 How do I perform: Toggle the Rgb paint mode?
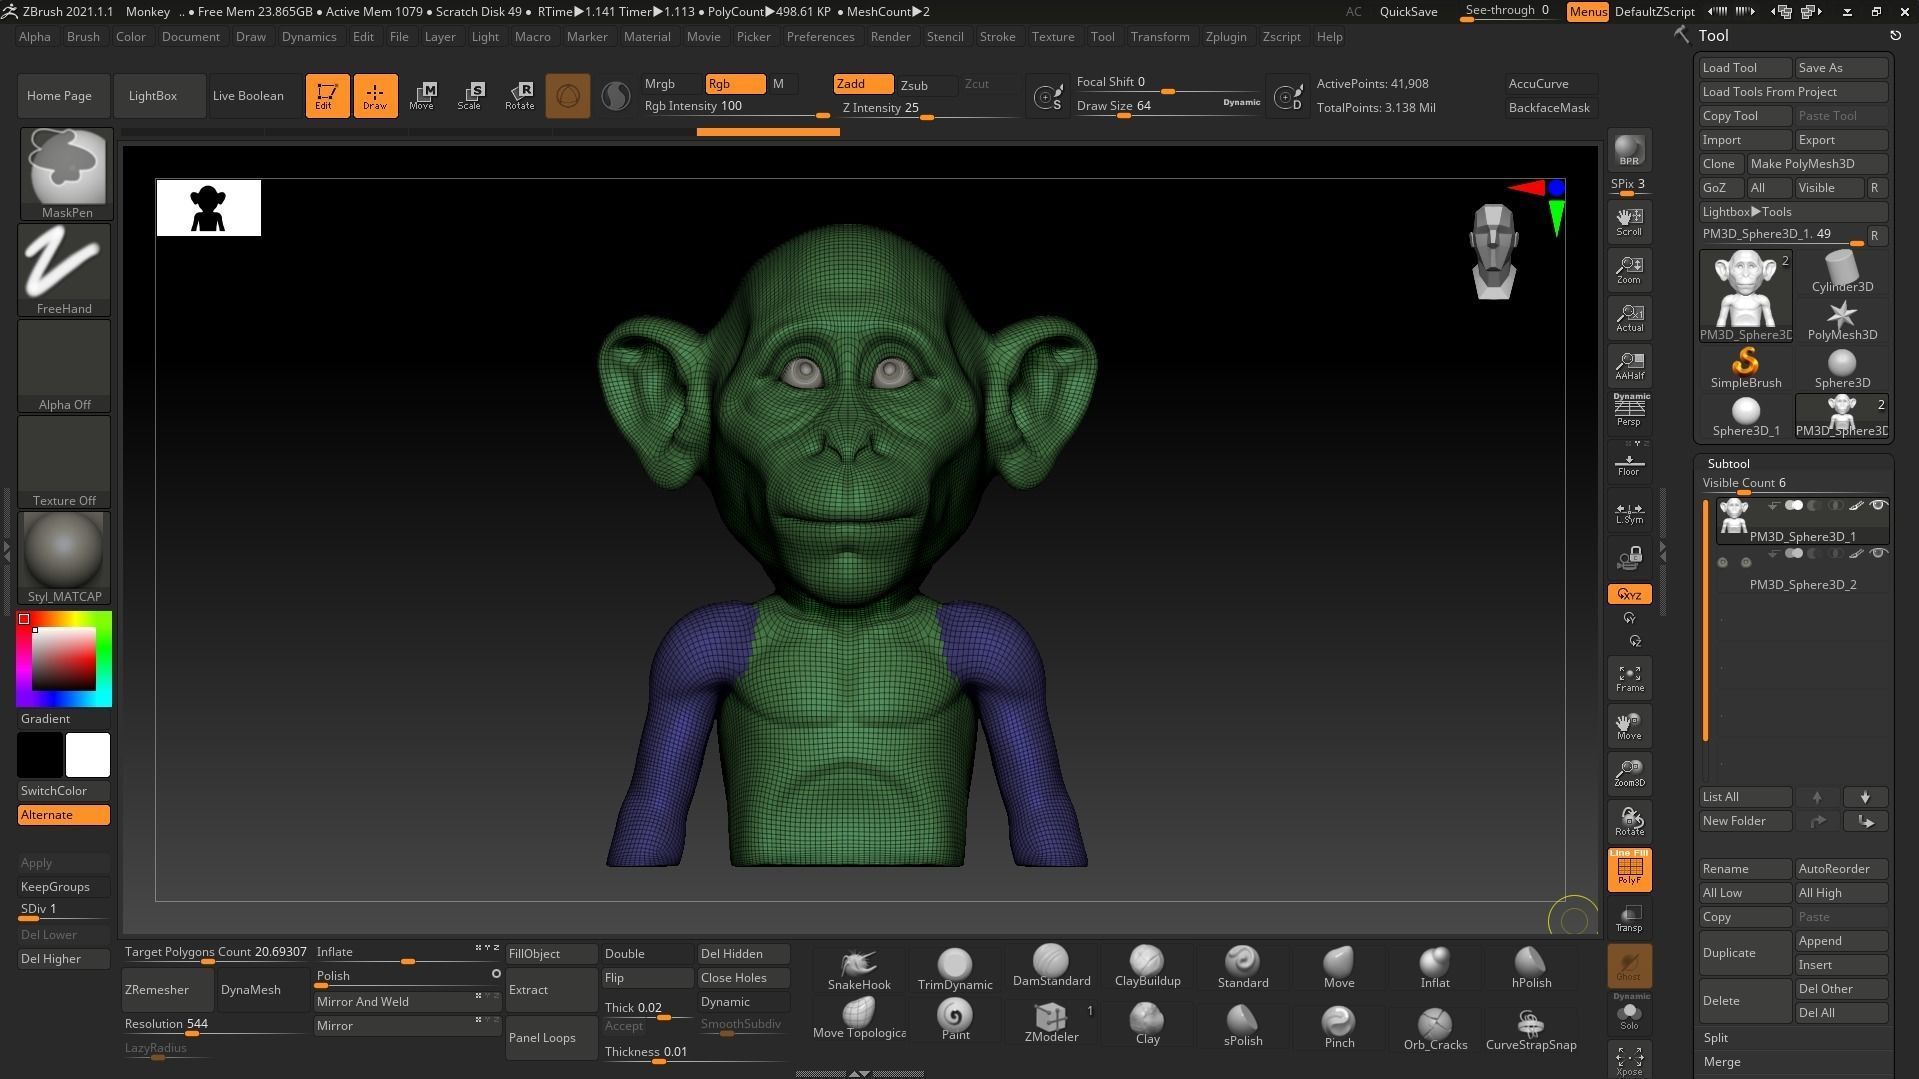tap(734, 84)
